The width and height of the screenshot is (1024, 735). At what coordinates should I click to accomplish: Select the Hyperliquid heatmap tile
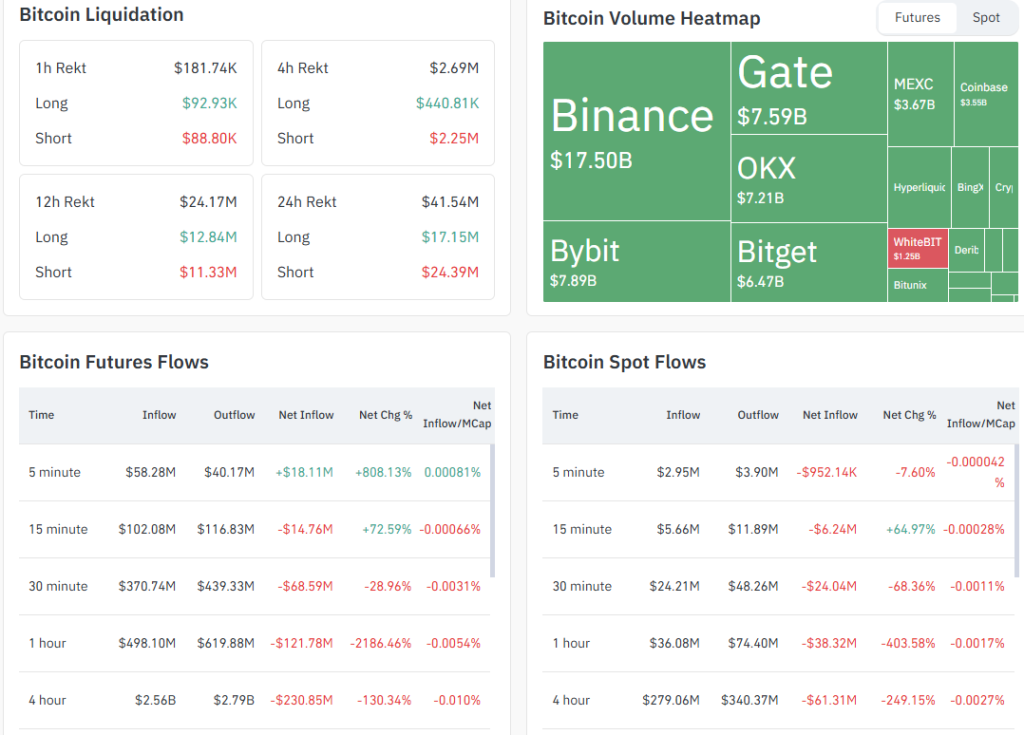tap(917, 186)
